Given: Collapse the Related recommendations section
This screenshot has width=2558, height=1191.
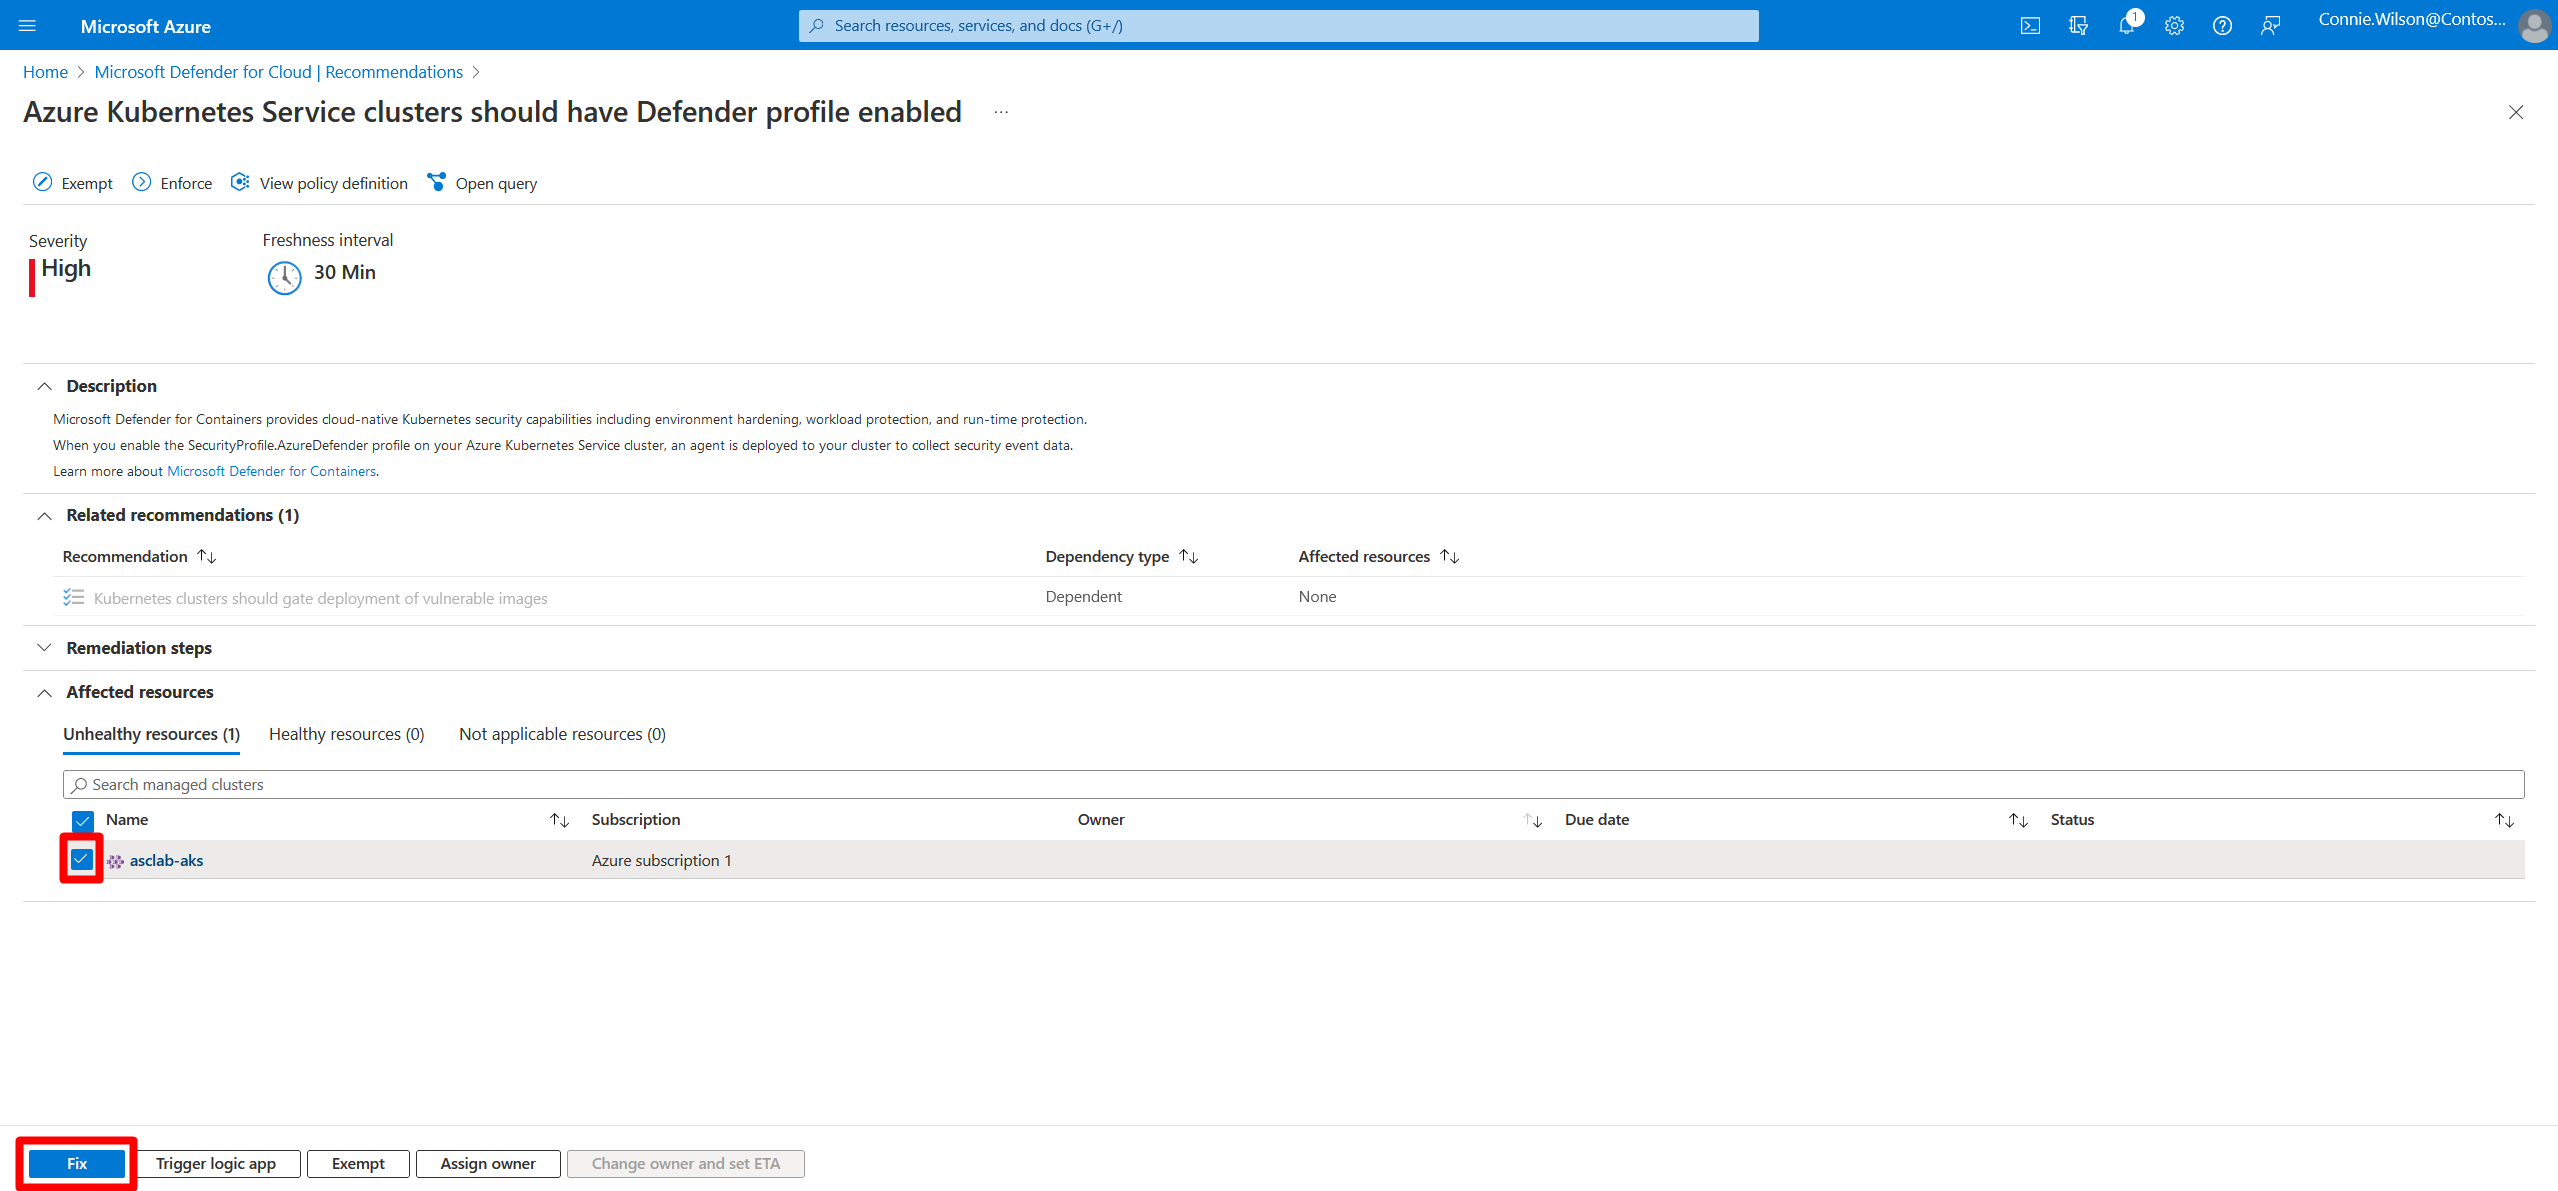Looking at the screenshot, I should click(x=44, y=516).
